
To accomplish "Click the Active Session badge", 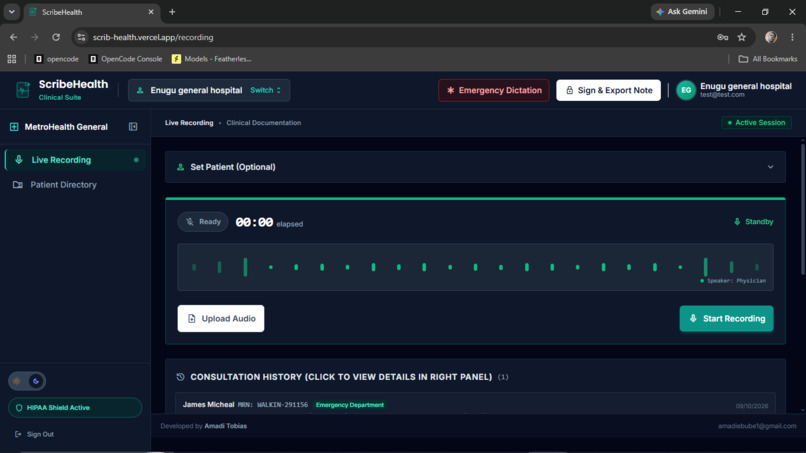I will [756, 122].
